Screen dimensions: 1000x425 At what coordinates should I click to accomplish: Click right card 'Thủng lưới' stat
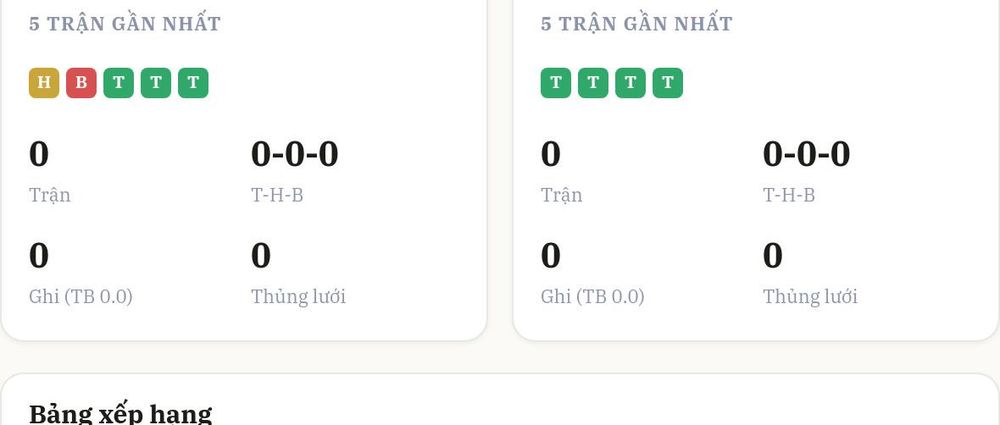810,274
